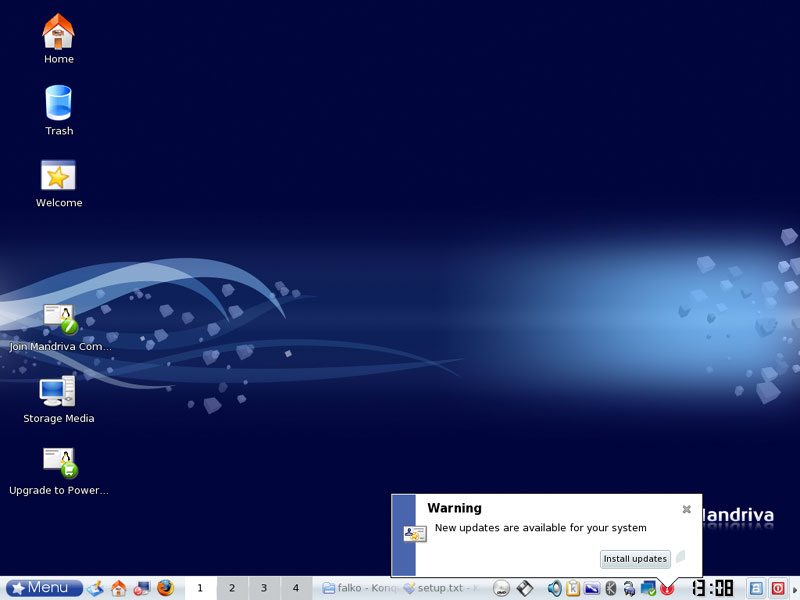Open the speaker volume tray icon
Viewport: 800px width, 600px height.
coord(555,588)
